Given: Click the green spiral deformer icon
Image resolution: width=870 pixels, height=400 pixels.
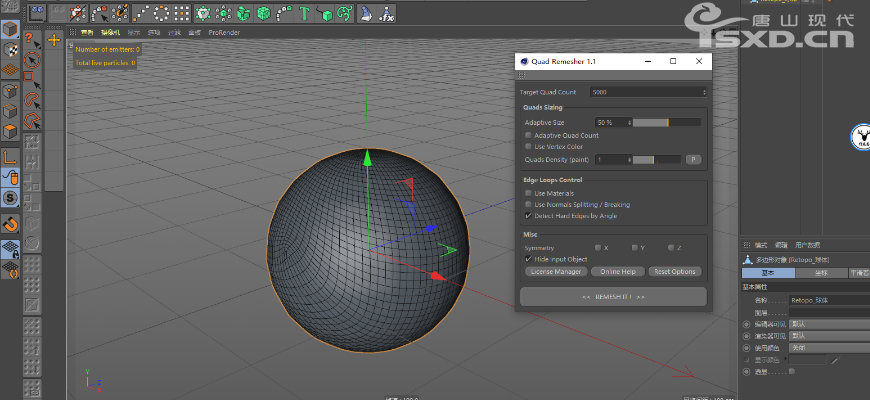Looking at the screenshot, I should pos(344,14).
